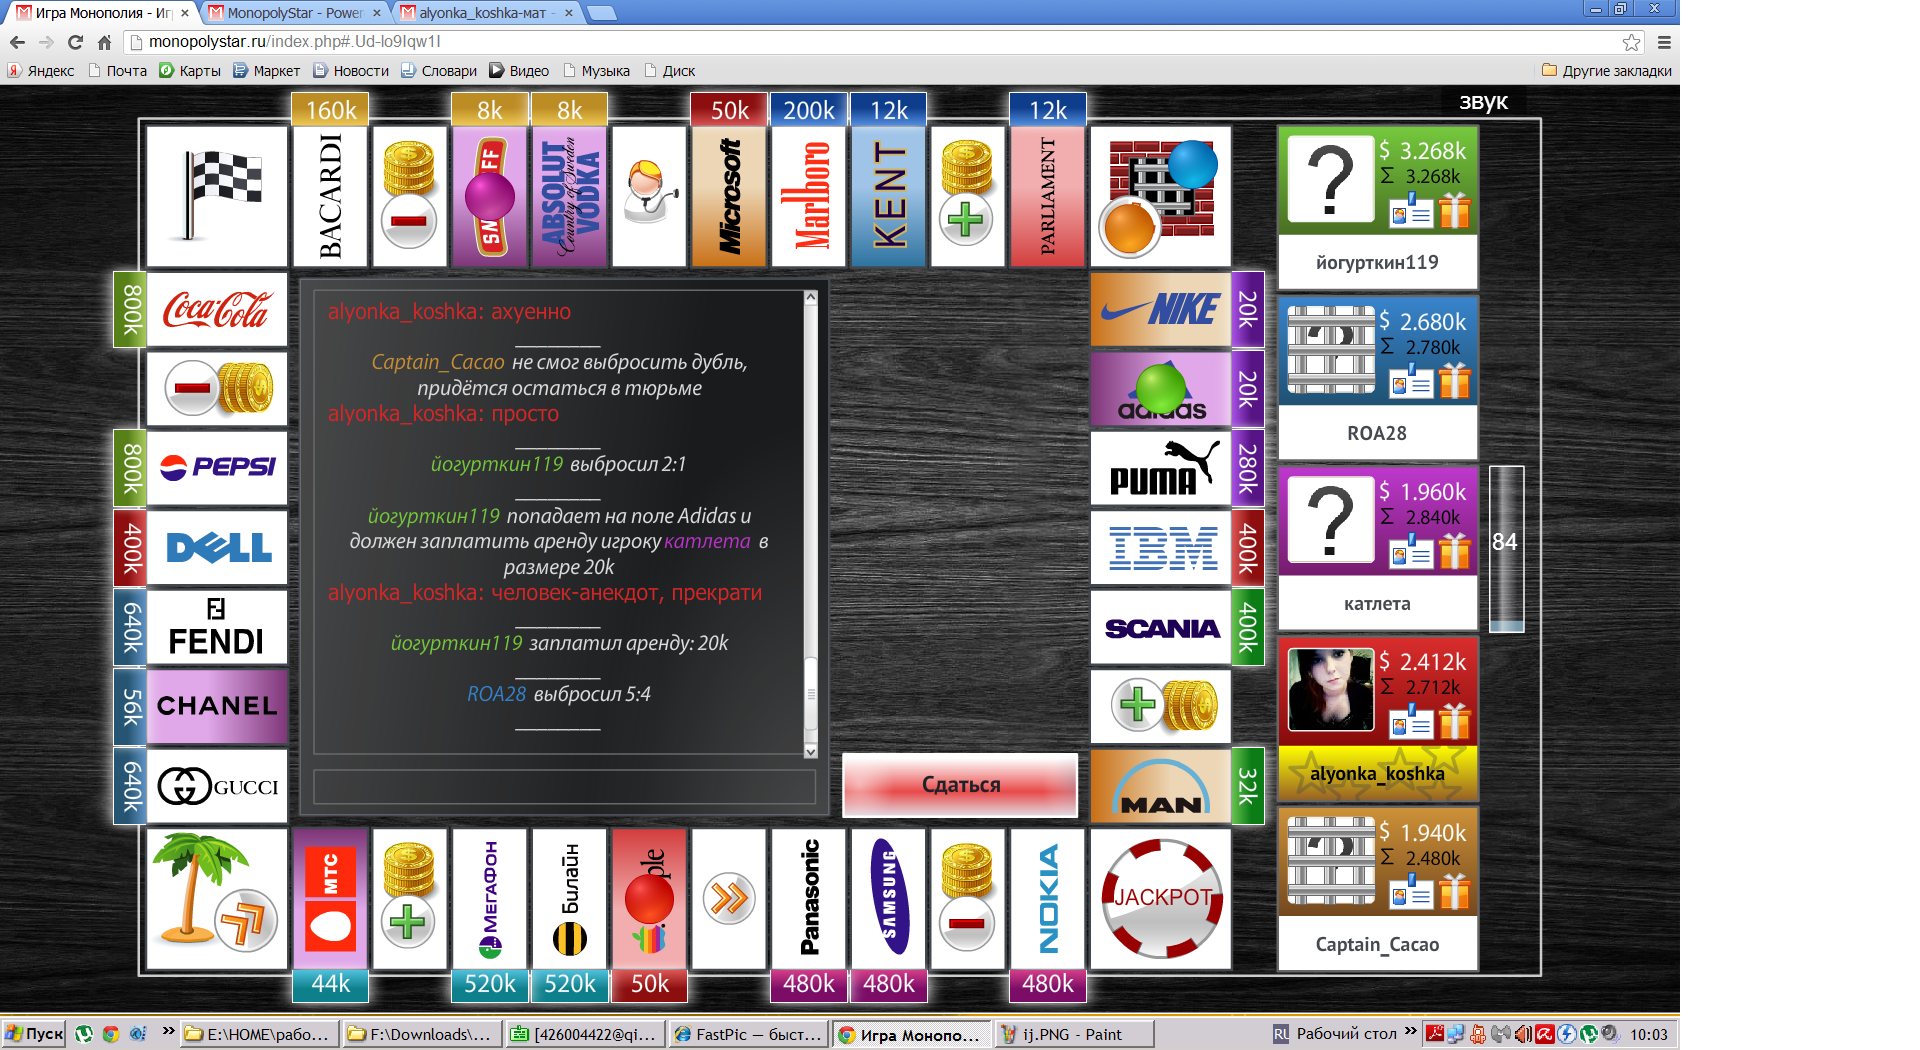The width and height of the screenshot is (1920, 1050).
Task: Select the MAN property cell
Action: [1160, 786]
